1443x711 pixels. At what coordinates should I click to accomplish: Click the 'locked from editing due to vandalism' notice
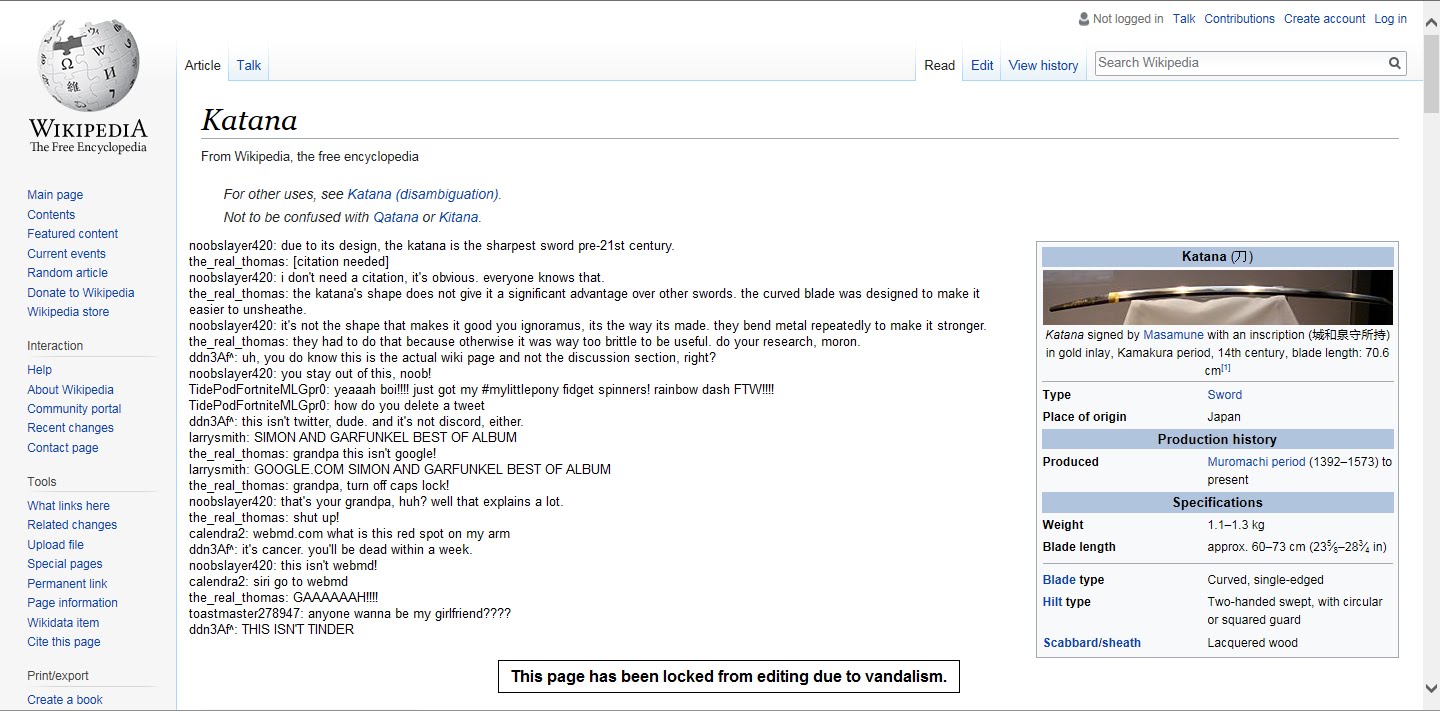pyautogui.click(x=729, y=676)
